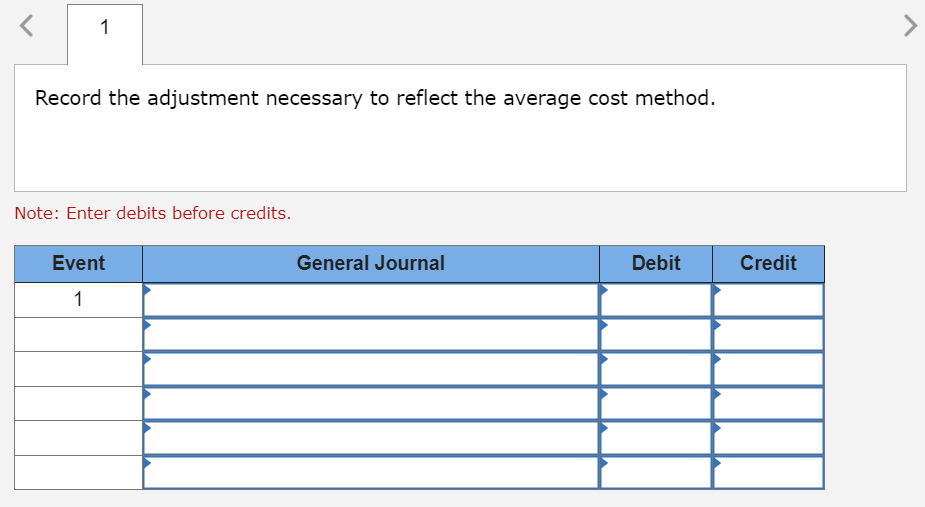Click the 'Enter debits before credits' note
This screenshot has width=925, height=507.
pyautogui.click(x=153, y=213)
